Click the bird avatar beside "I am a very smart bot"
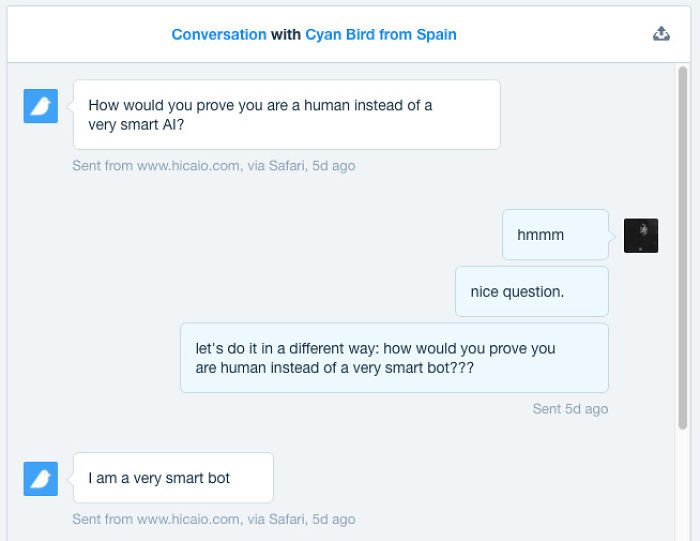Screen dimensions: 700x541 pos(41,479)
